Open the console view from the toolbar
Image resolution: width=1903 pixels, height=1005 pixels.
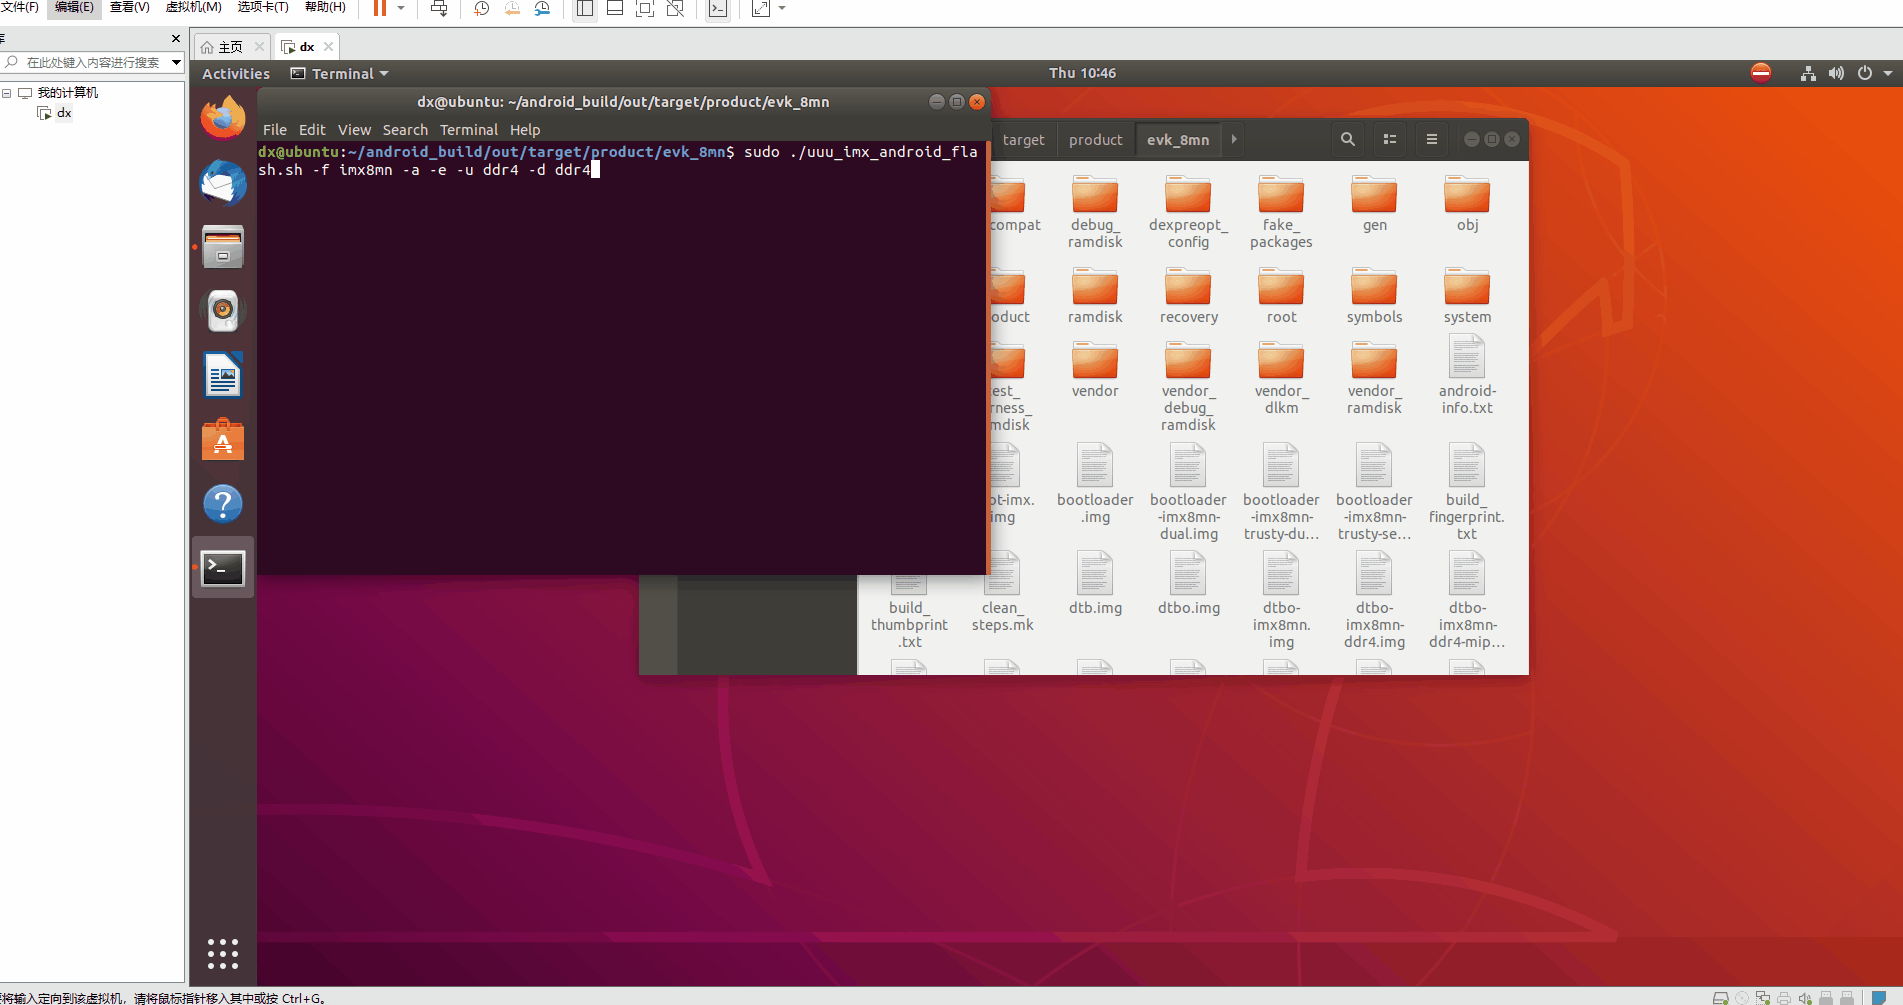pos(718,9)
